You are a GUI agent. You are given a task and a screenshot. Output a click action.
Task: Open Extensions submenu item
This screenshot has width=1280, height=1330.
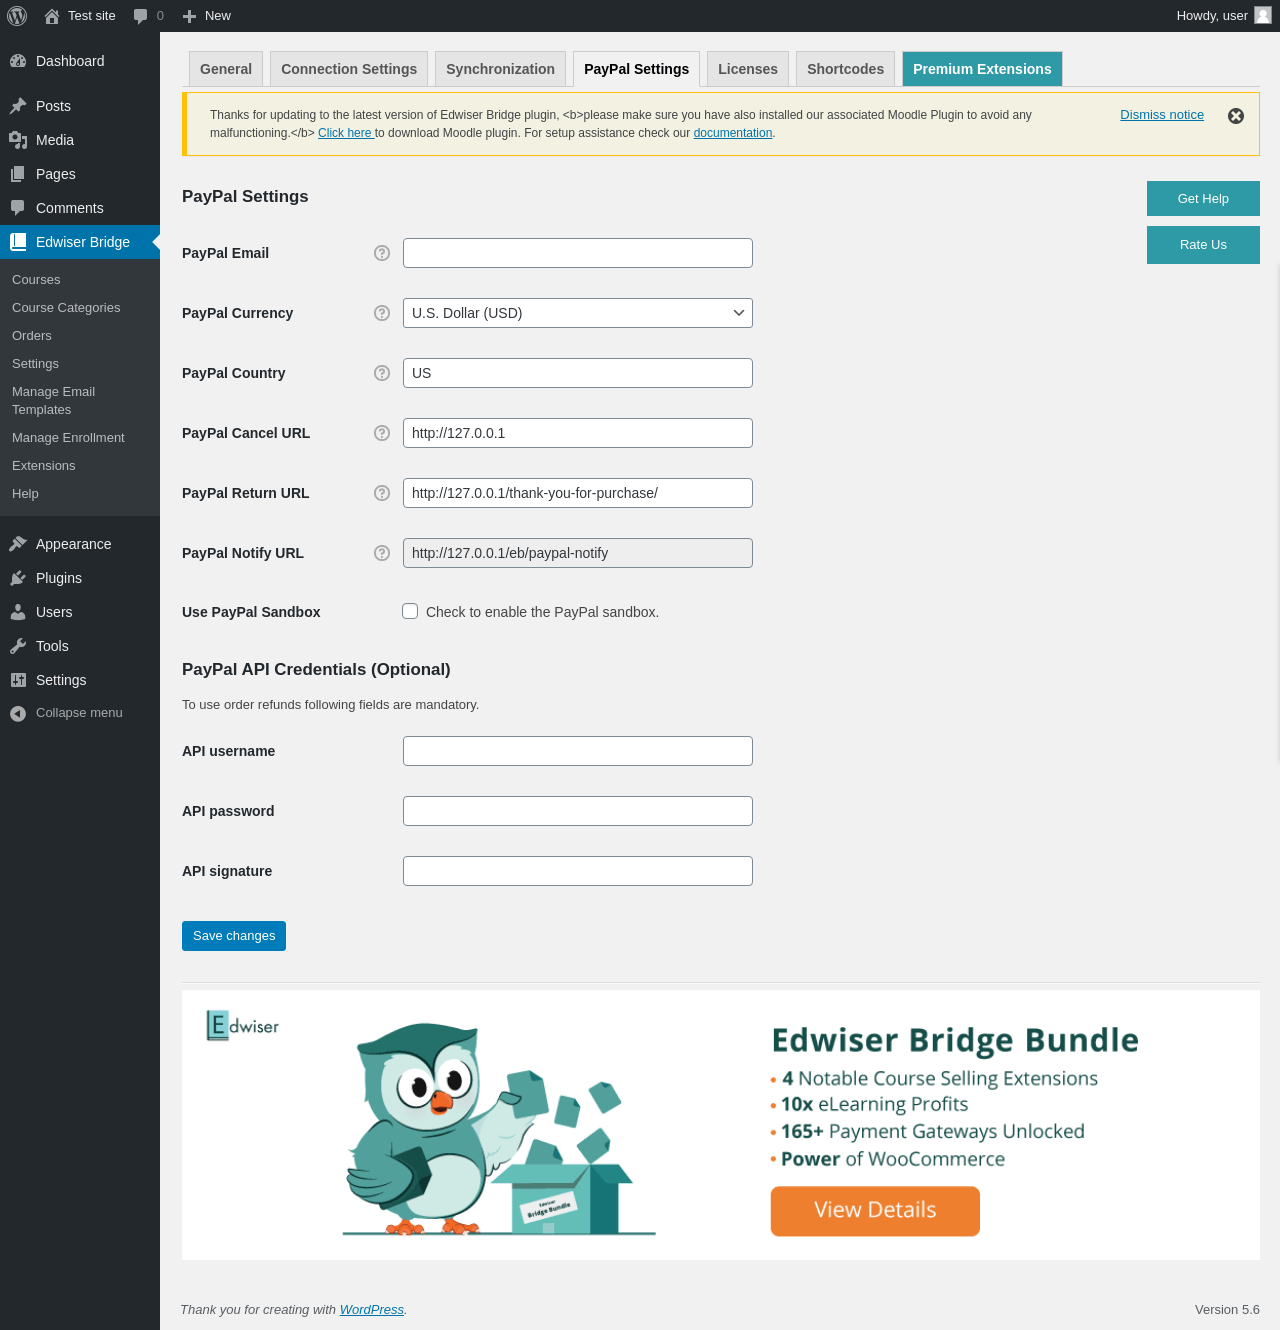point(44,466)
